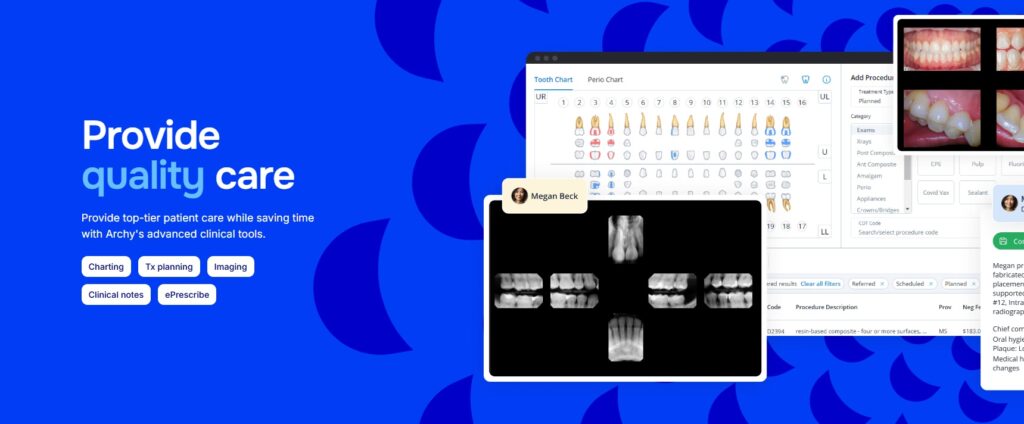This screenshot has width=1024, height=424.
Task: Click blue-marked tooth 14 side-view graphic
Action: (770, 125)
